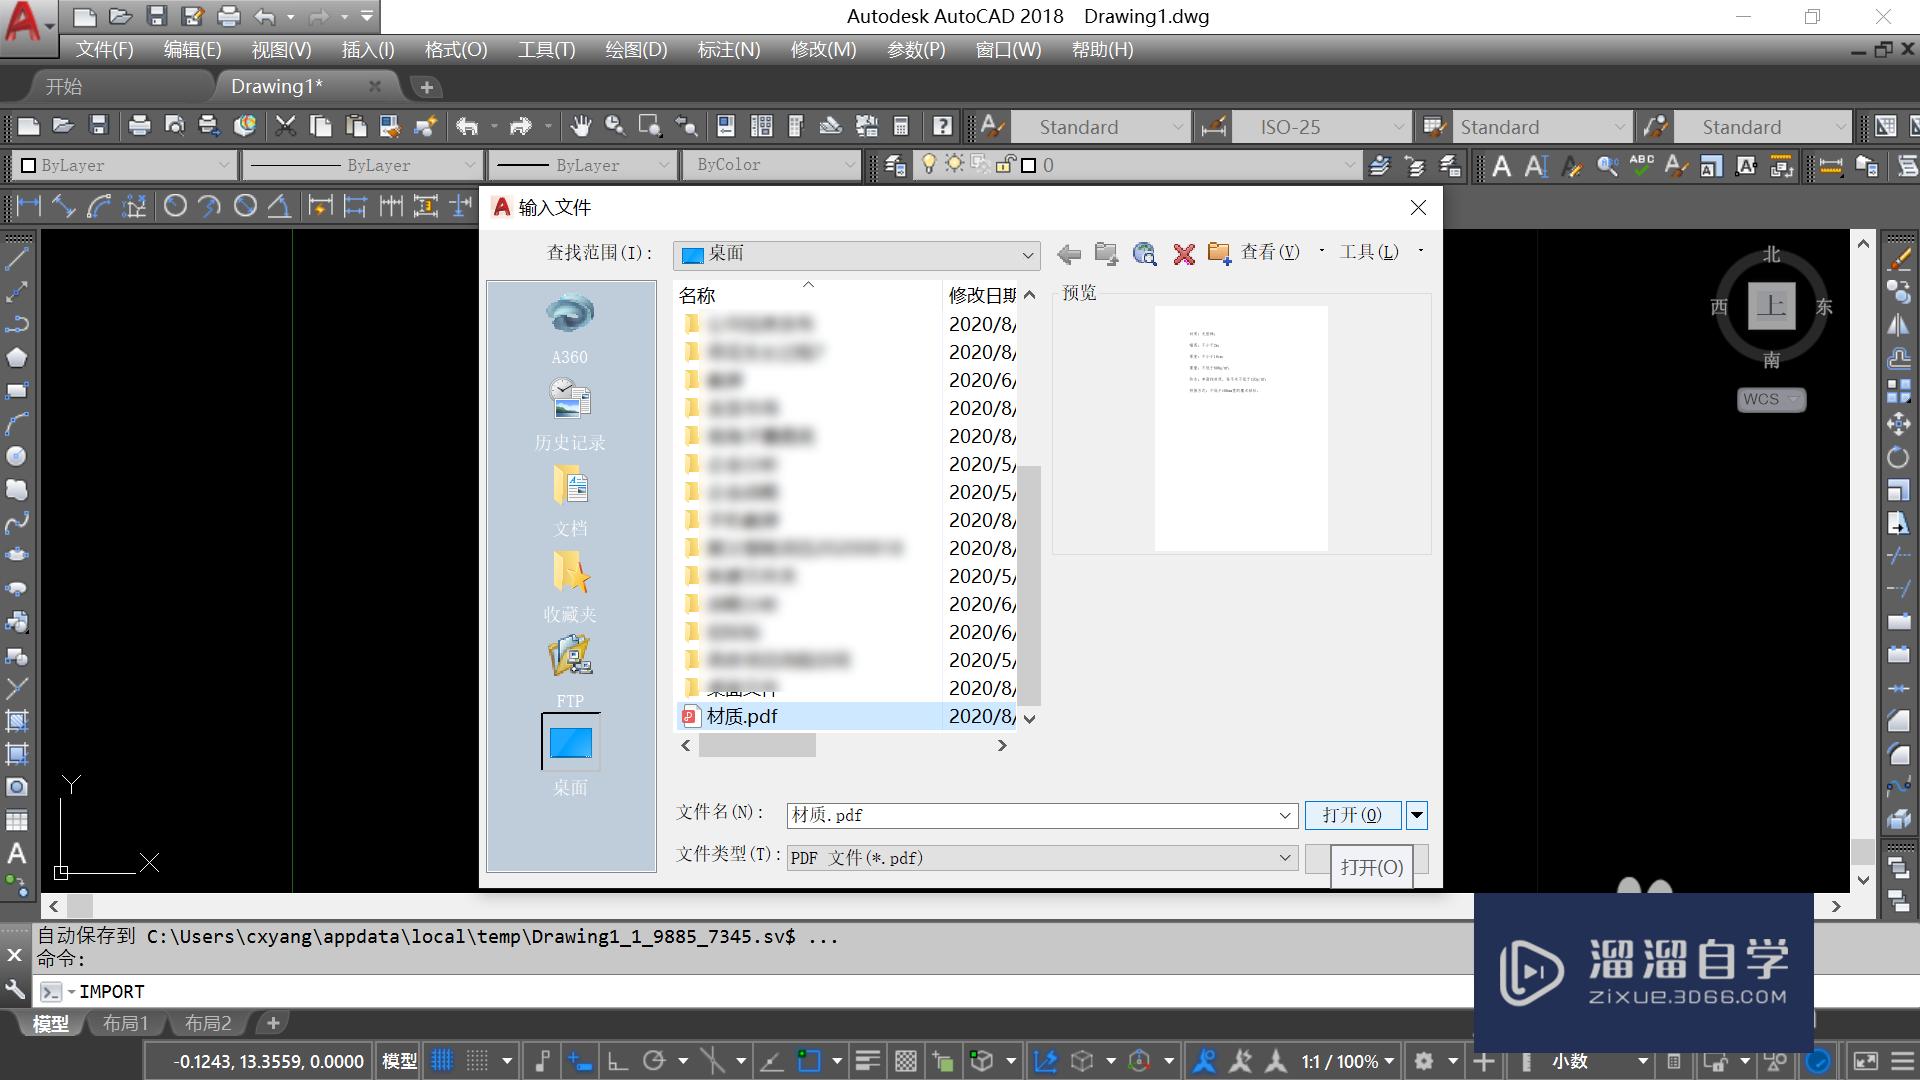Click the red Delete icon in dialog
Screen dimensions: 1920x1080
[x=1184, y=254]
